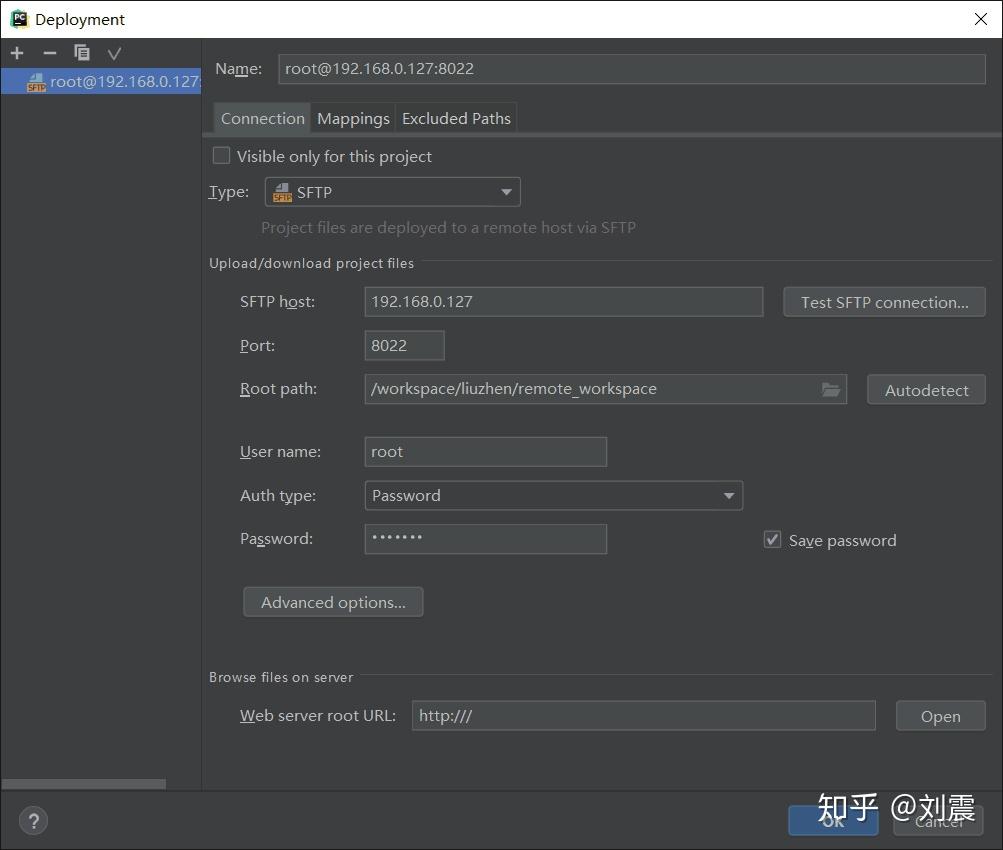Viewport: 1003px width, 850px height.
Task: Open the Type dropdown
Action: [x=505, y=191]
